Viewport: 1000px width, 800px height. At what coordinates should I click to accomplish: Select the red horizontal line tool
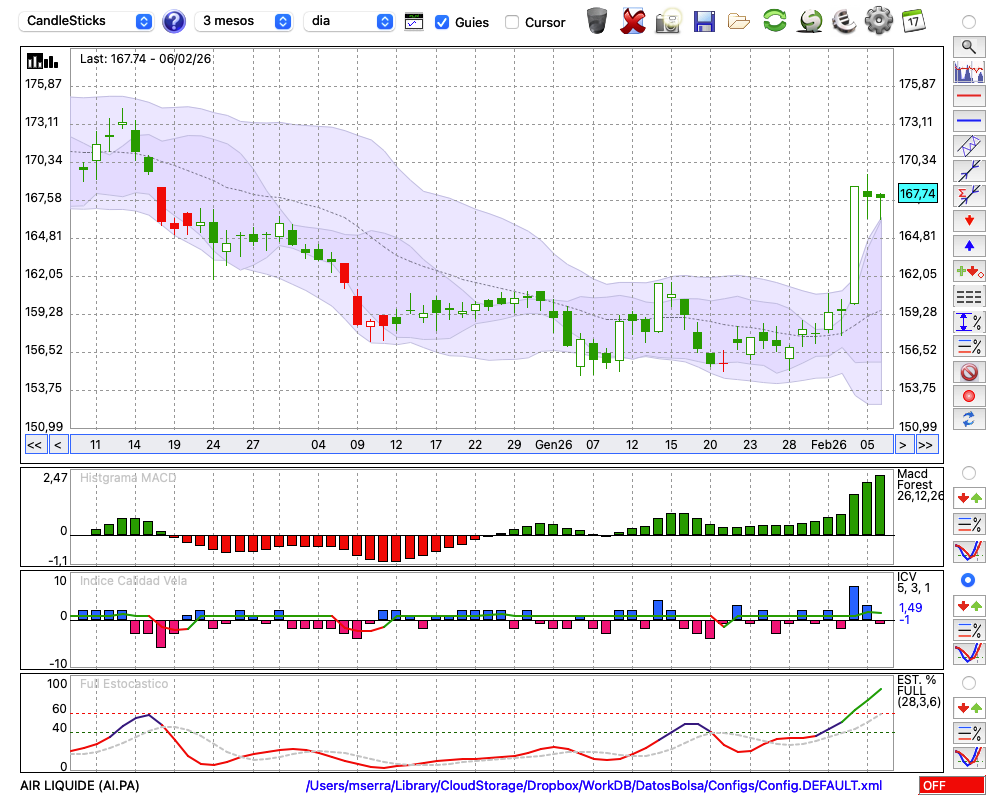click(x=968, y=96)
